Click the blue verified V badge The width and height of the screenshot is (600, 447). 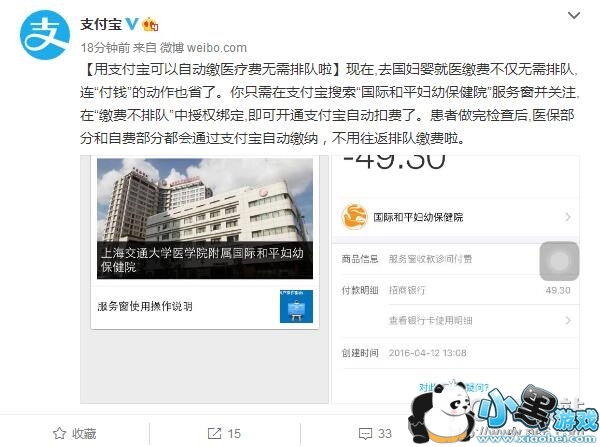coord(132,24)
